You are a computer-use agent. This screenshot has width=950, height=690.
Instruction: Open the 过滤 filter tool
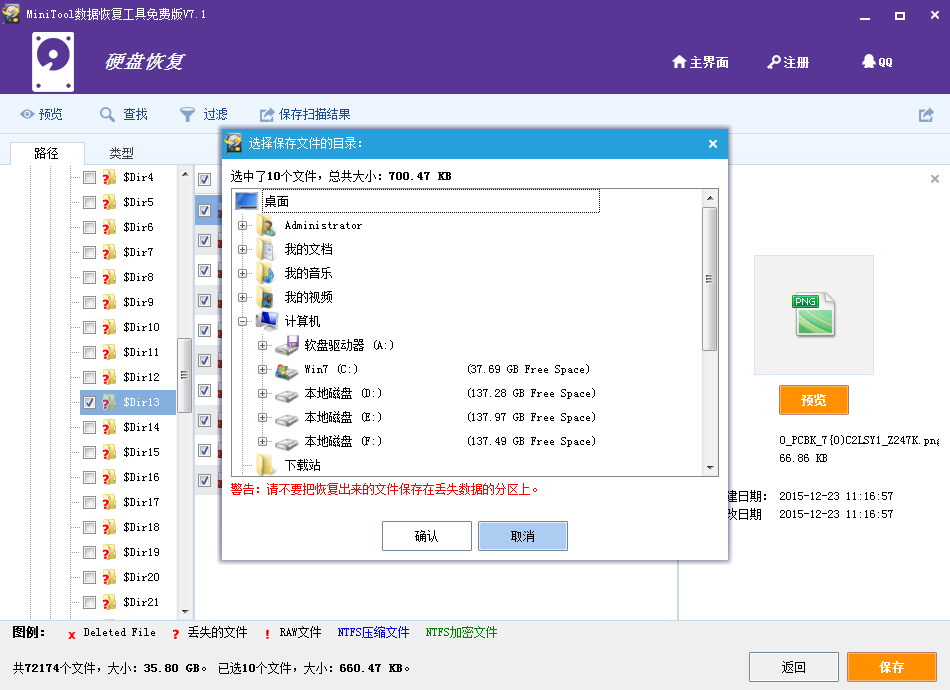(204, 114)
